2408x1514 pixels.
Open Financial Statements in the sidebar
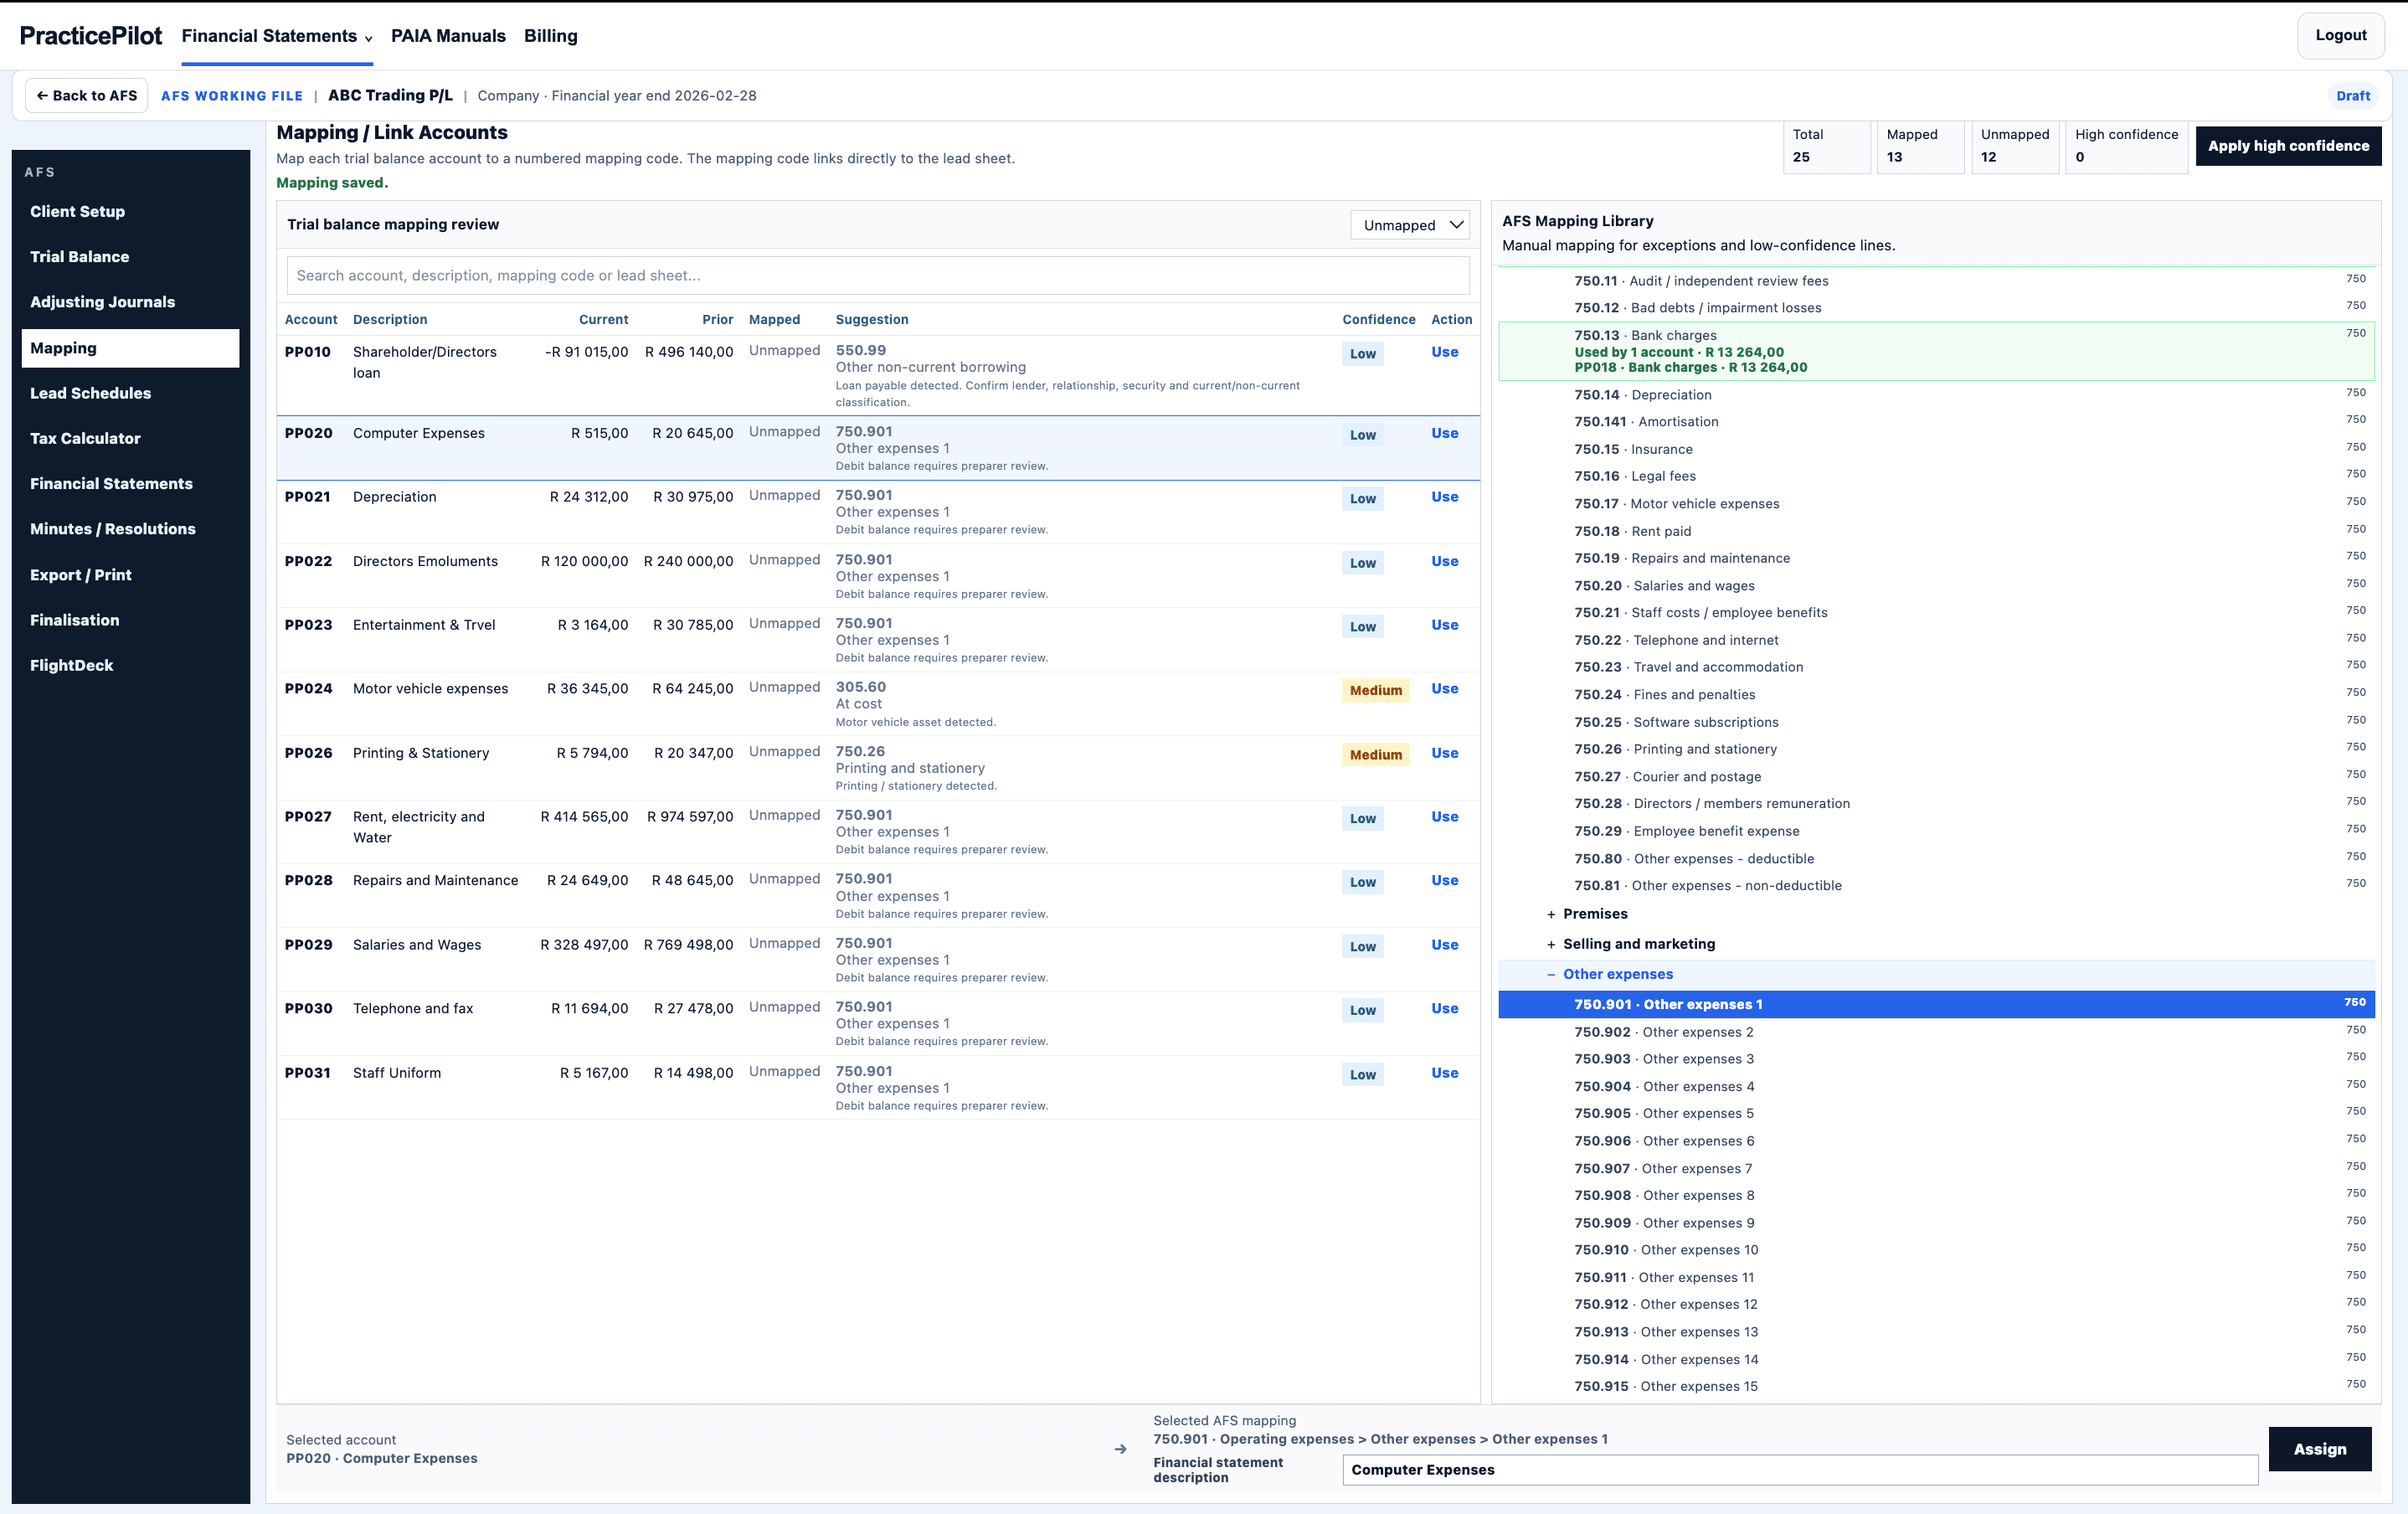pos(130,483)
